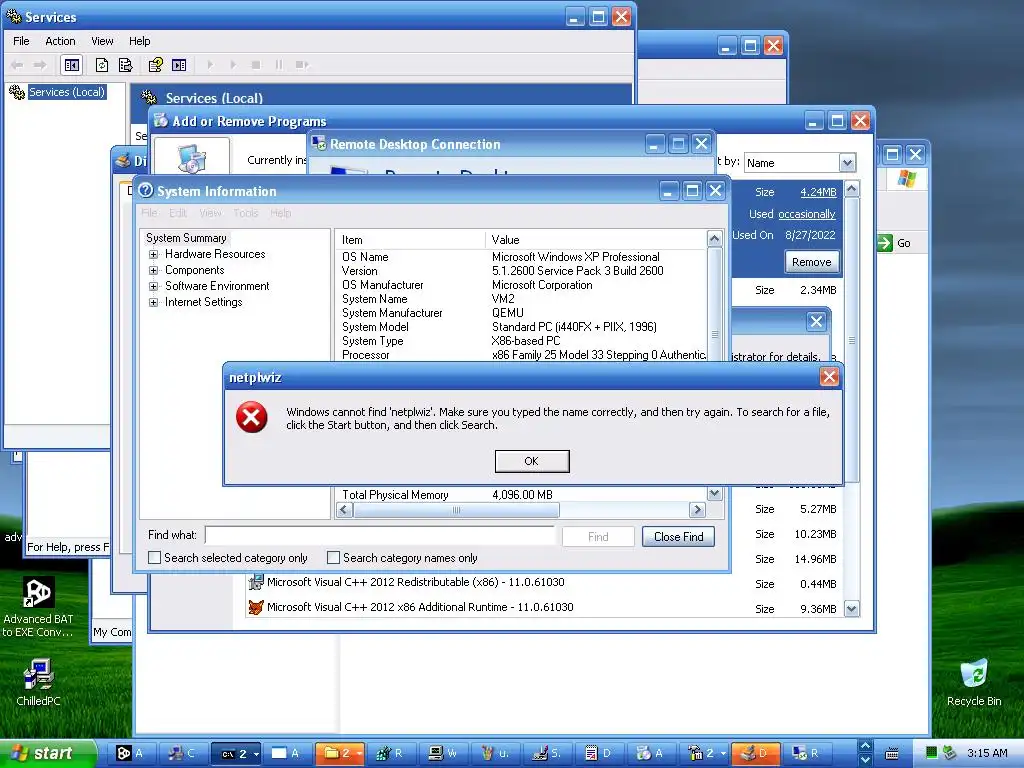Image resolution: width=1024 pixels, height=768 pixels.
Task: Click the Add or Remove Programs vertical scroll thumb
Action: [x=852, y=340]
